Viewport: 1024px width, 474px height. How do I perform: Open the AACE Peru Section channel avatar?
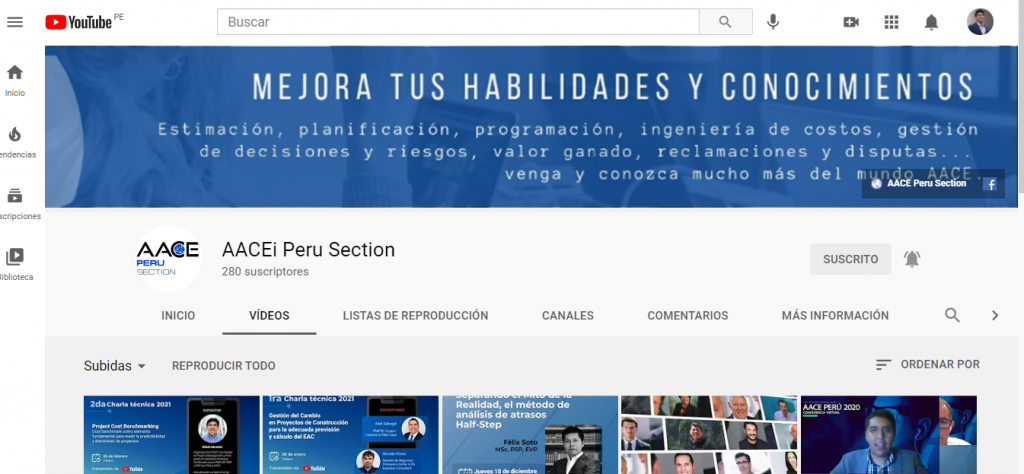coord(168,259)
